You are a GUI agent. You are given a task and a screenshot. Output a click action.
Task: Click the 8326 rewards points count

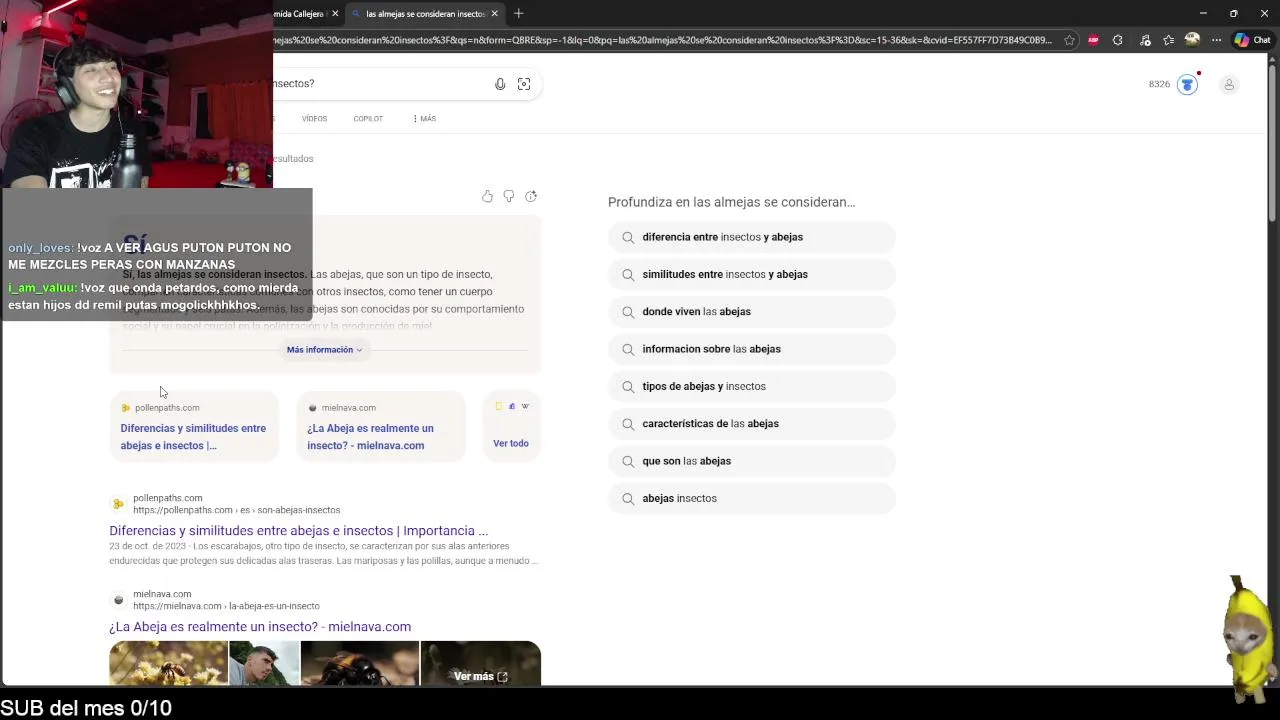click(1159, 84)
